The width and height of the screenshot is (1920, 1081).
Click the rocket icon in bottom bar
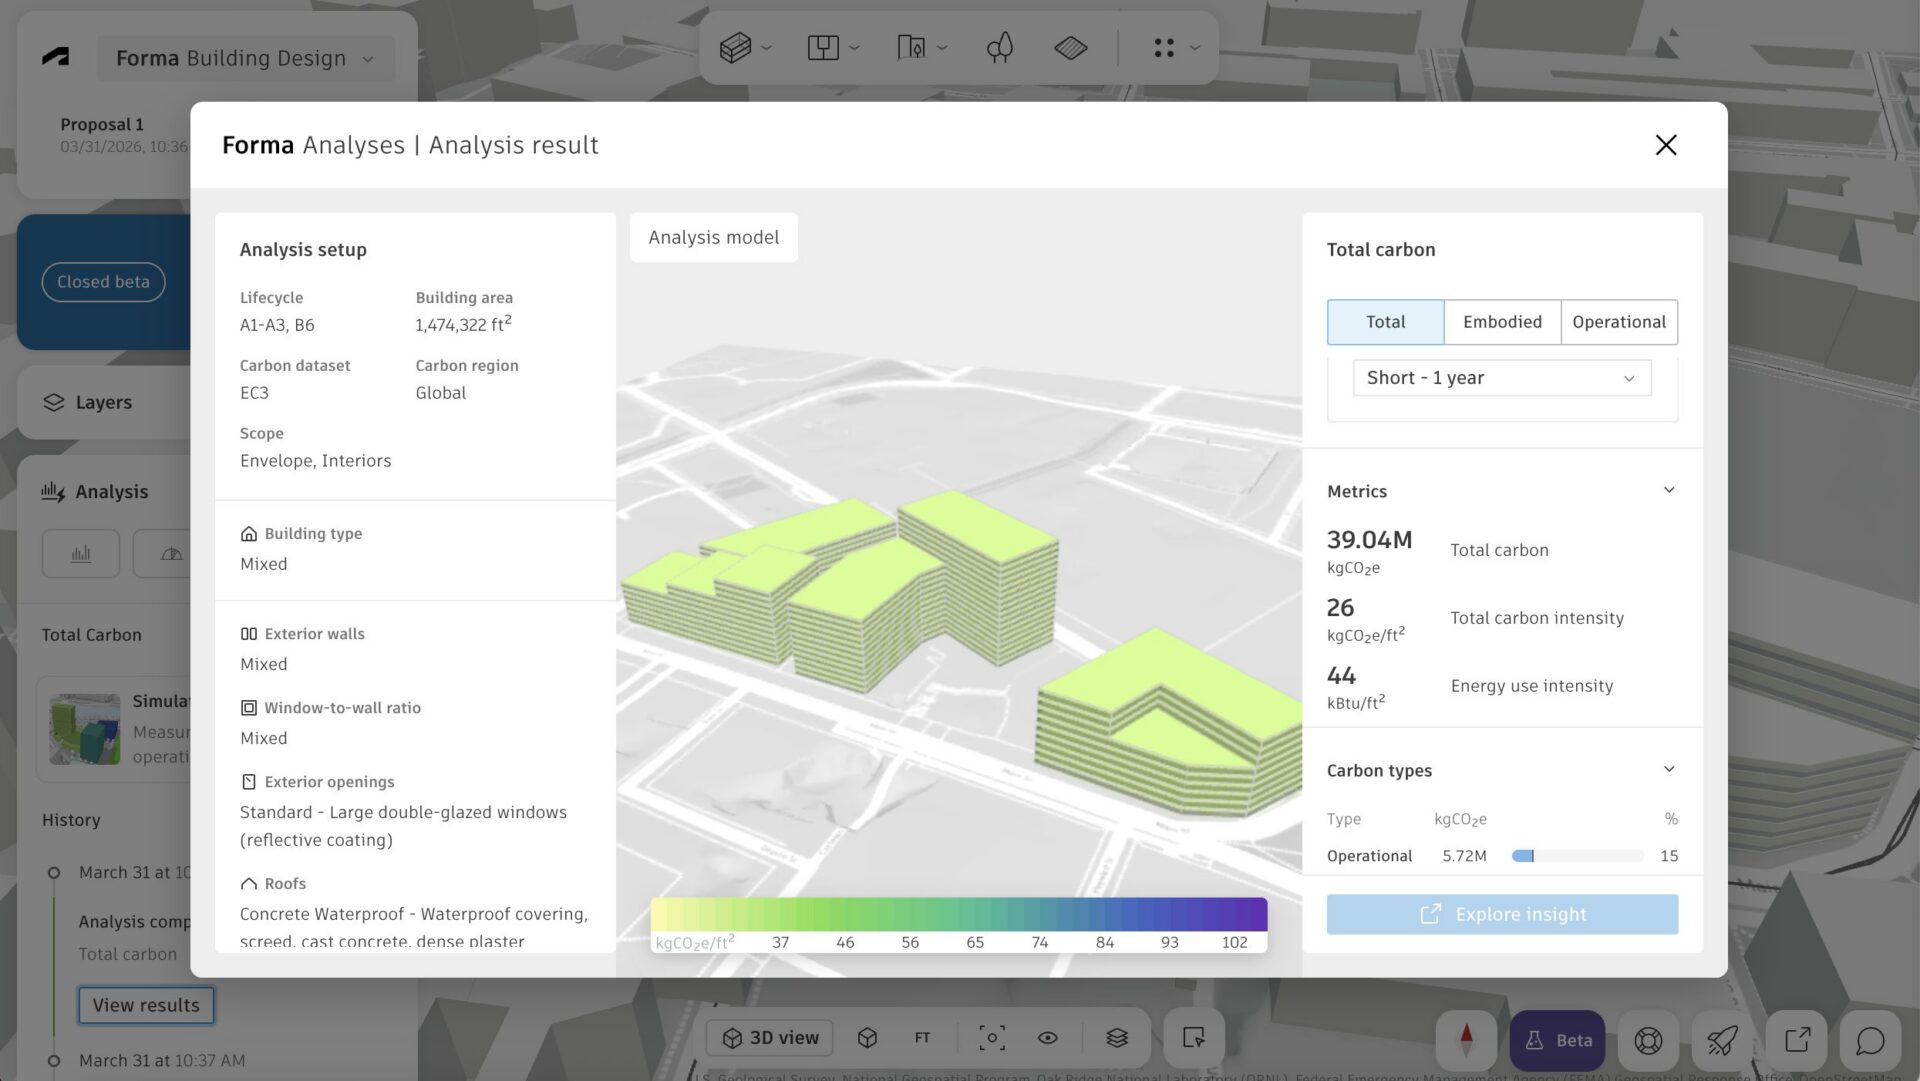coord(1722,1040)
